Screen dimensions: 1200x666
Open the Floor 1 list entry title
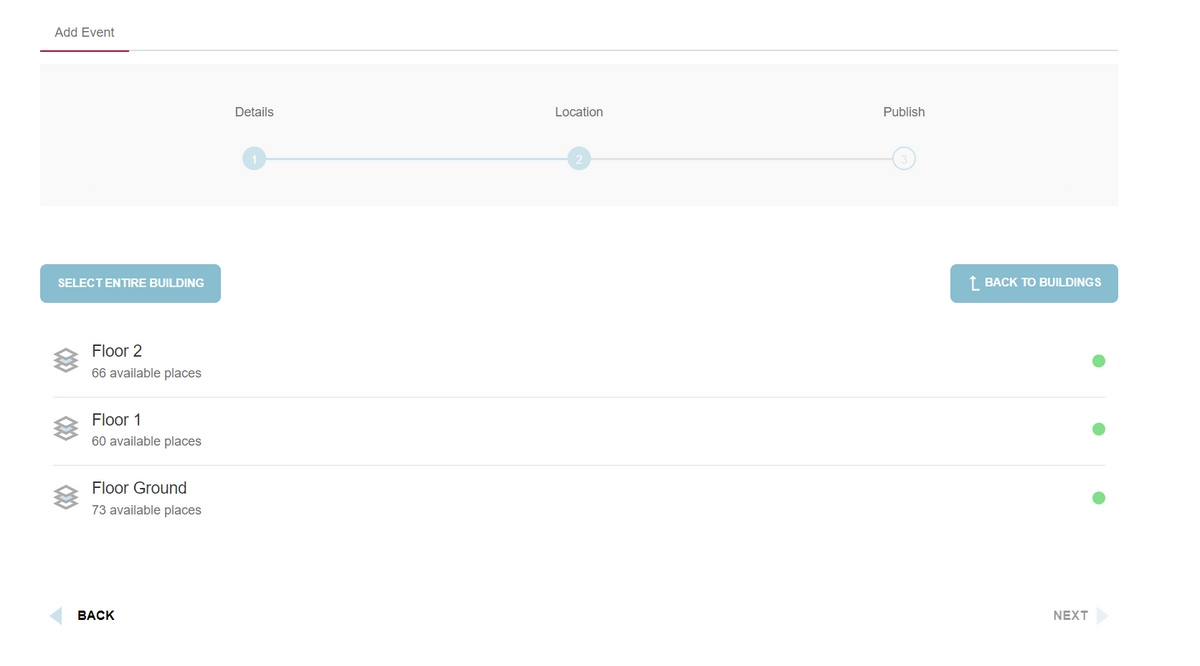coord(117,420)
